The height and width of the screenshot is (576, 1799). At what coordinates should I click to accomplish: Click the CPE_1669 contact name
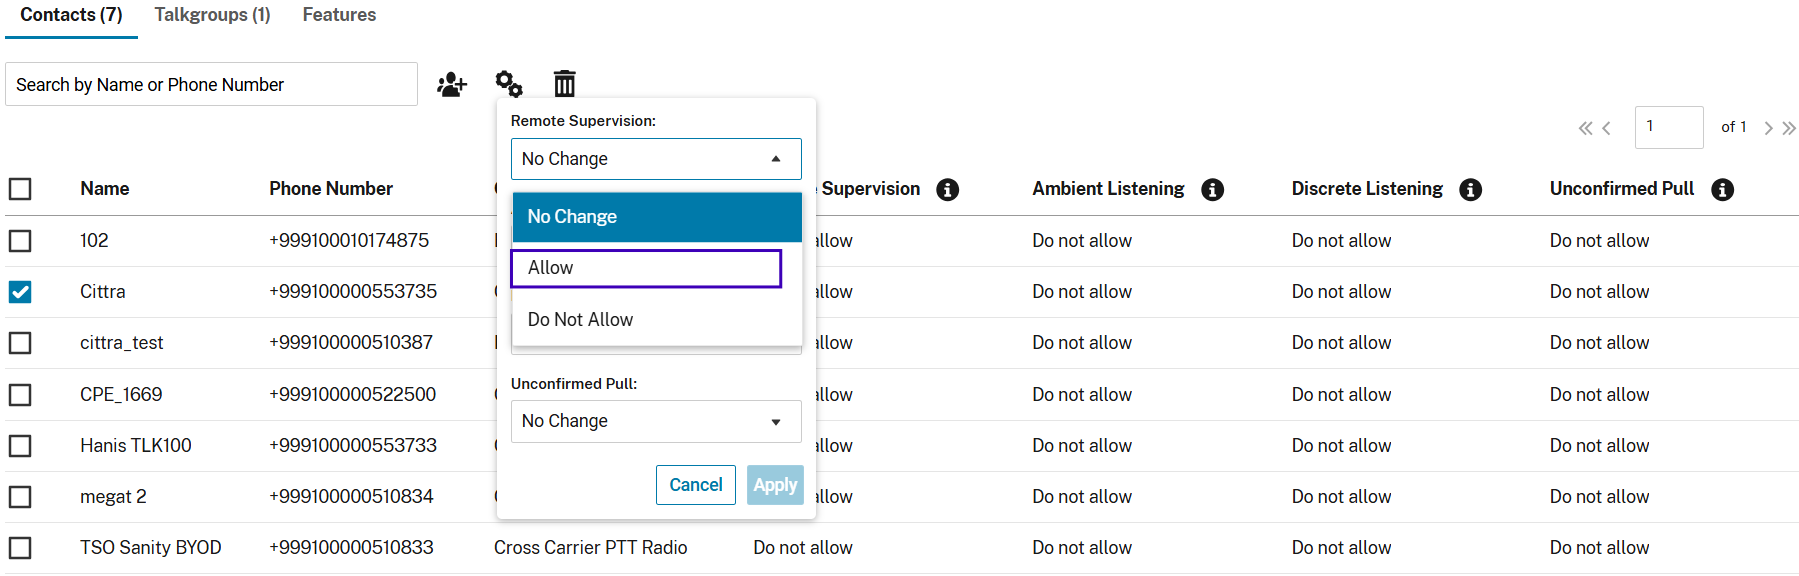pyautogui.click(x=121, y=395)
